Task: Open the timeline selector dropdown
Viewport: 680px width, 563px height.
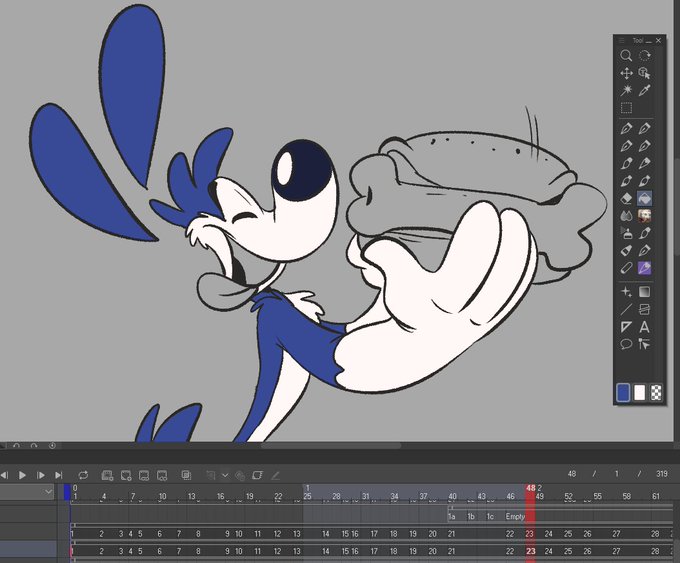Action: tap(27, 492)
